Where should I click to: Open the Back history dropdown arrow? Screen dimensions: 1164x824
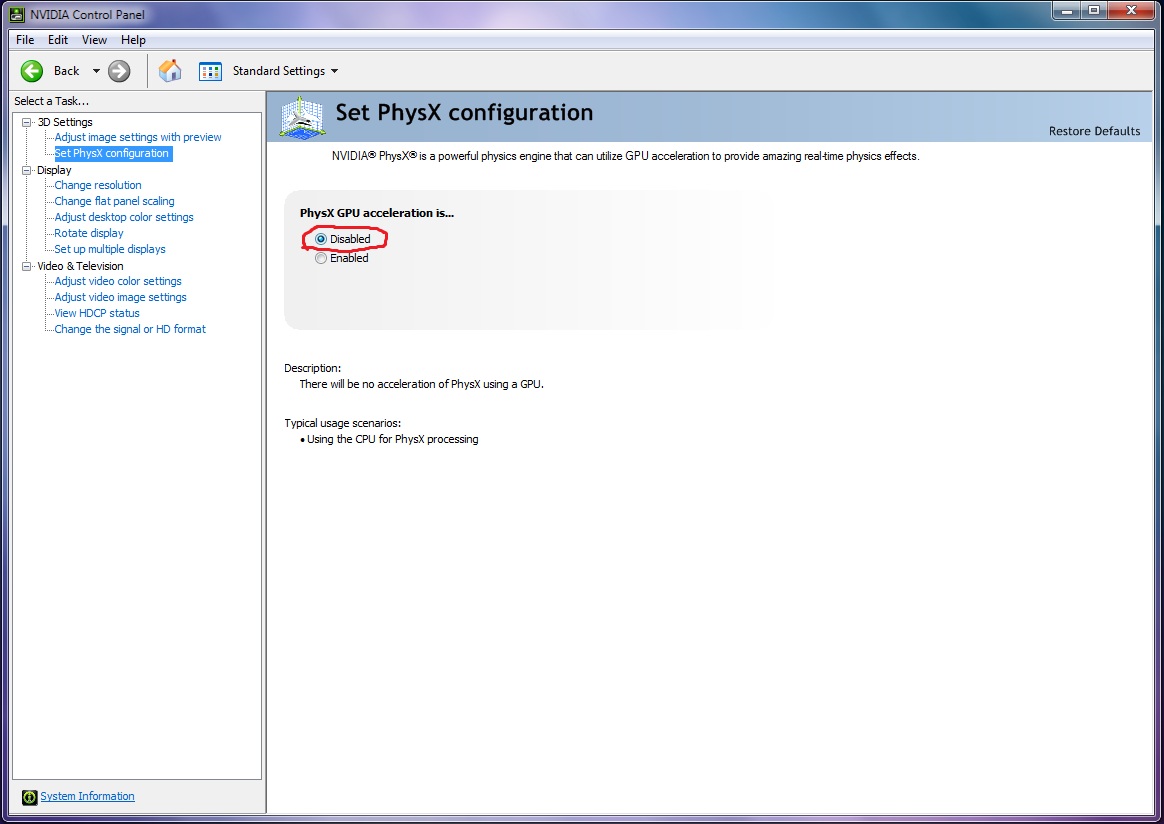(96, 71)
